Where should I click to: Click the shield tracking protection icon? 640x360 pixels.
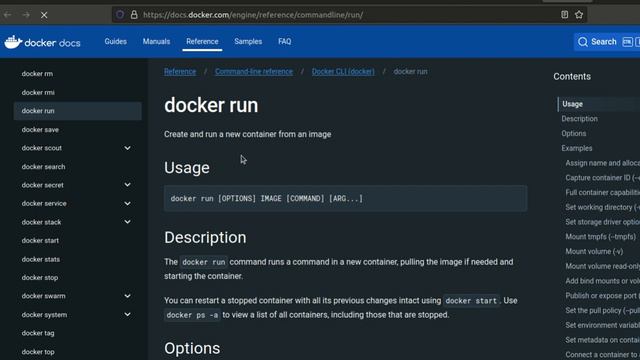pyautogui.click(x=120, y=15)
